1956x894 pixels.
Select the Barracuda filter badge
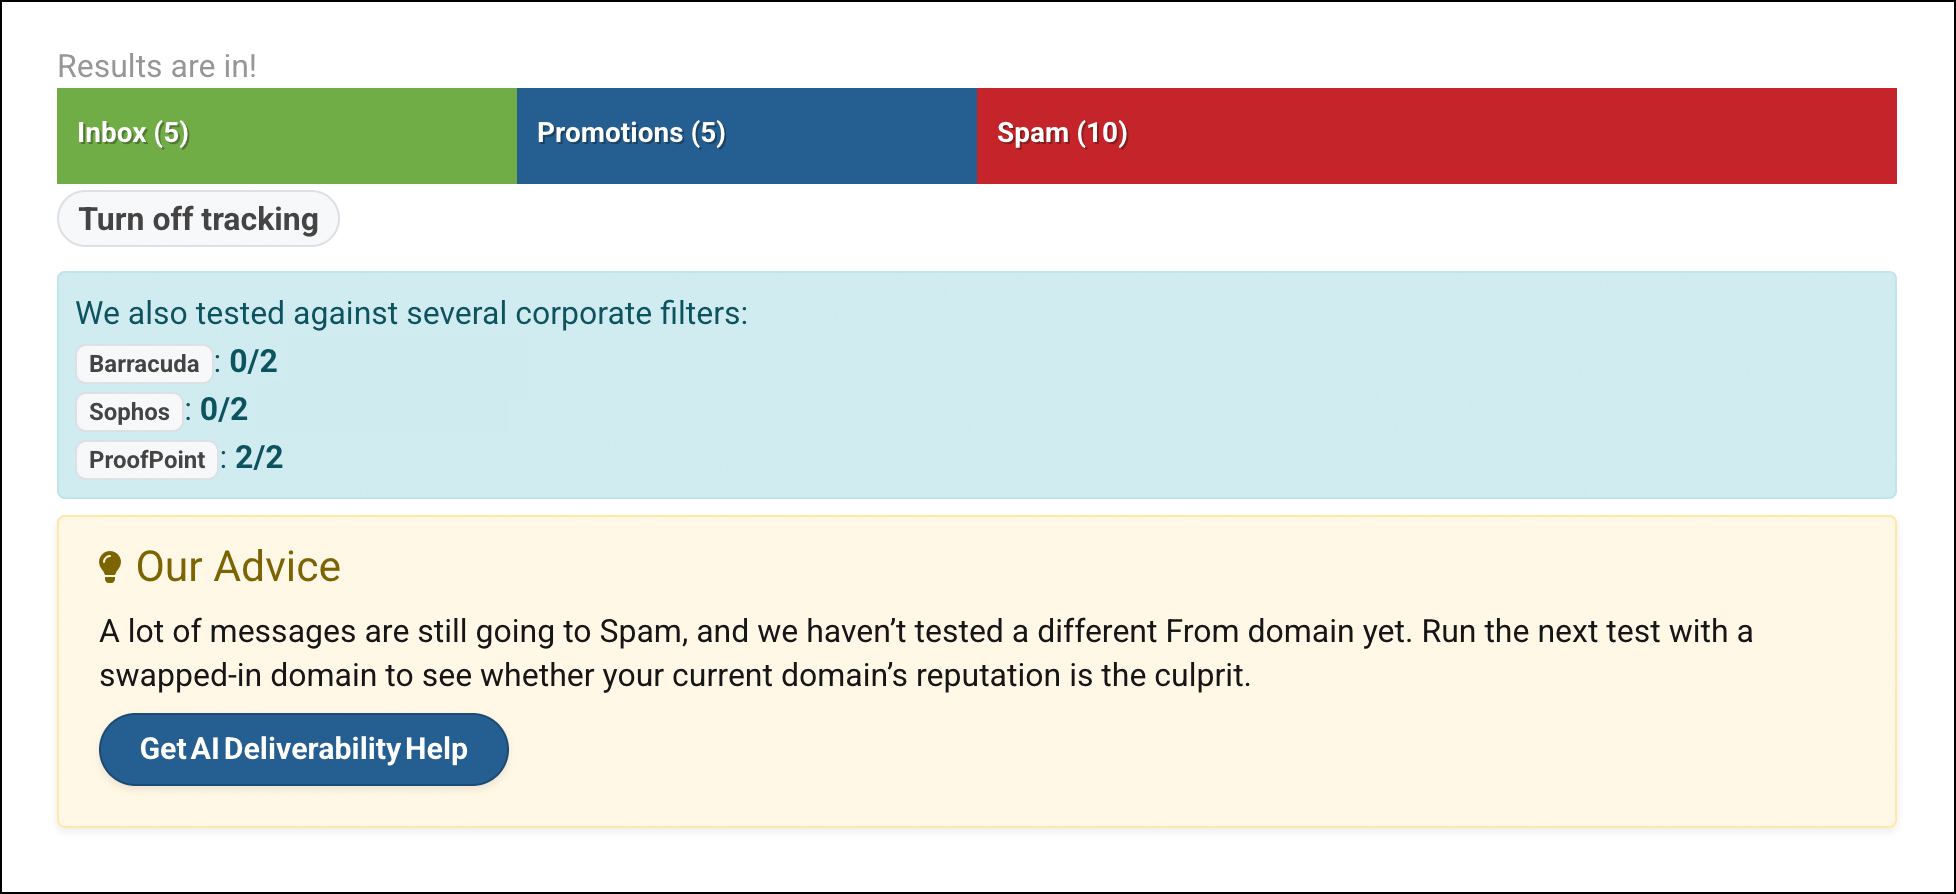coord(144,363)
